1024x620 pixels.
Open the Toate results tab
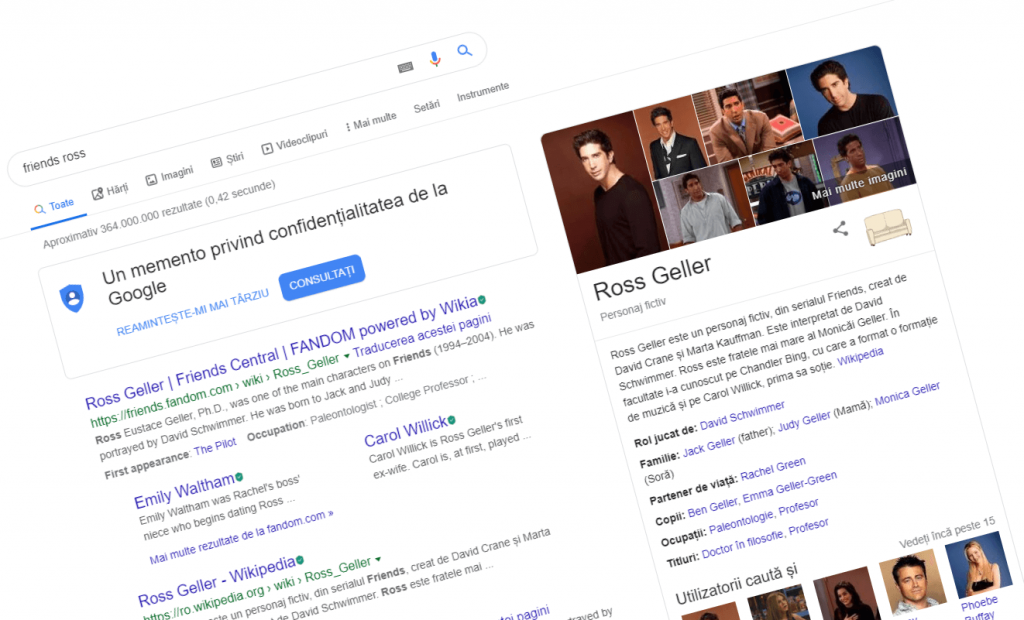55,207
